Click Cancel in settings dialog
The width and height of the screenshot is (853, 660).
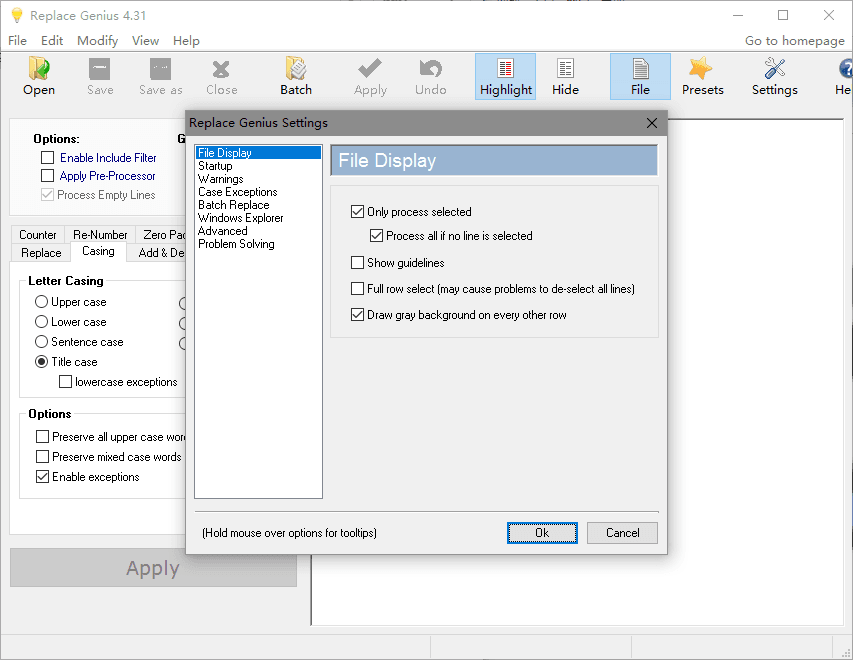622,533
